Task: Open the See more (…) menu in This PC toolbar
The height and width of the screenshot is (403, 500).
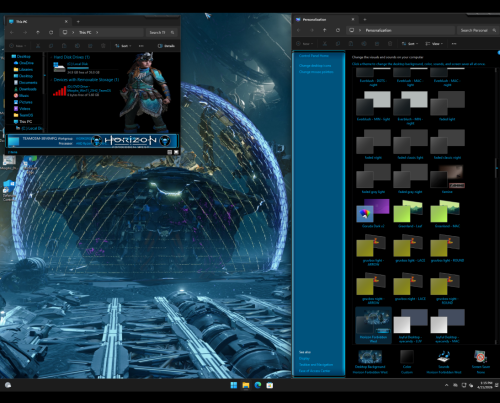Action: 141,46
